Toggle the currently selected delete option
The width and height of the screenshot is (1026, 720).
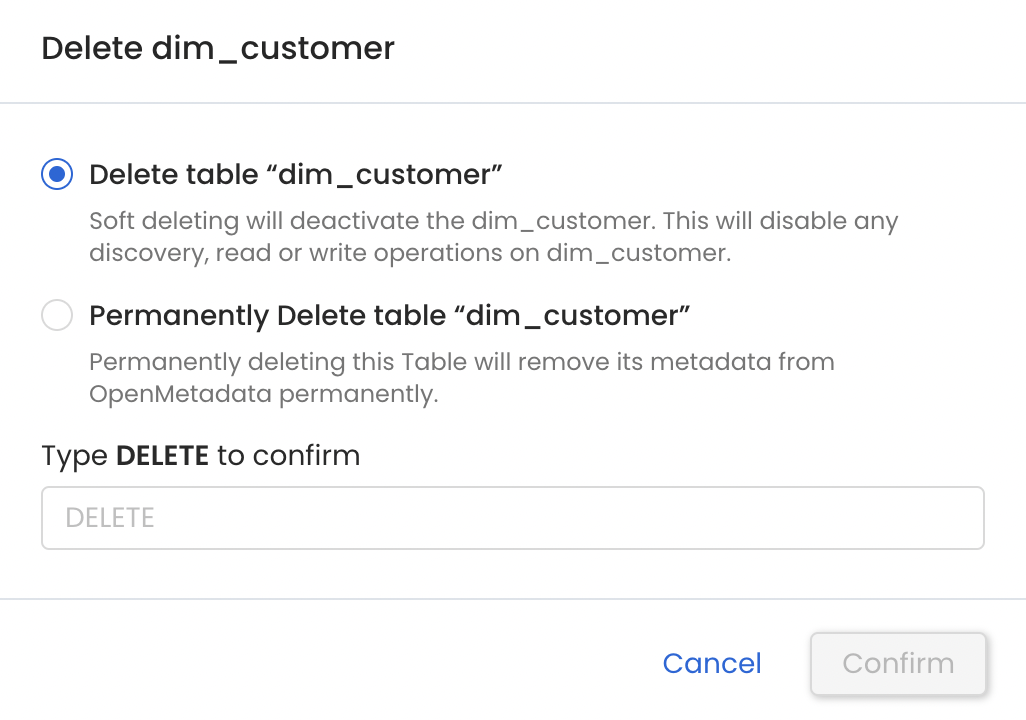57,174
